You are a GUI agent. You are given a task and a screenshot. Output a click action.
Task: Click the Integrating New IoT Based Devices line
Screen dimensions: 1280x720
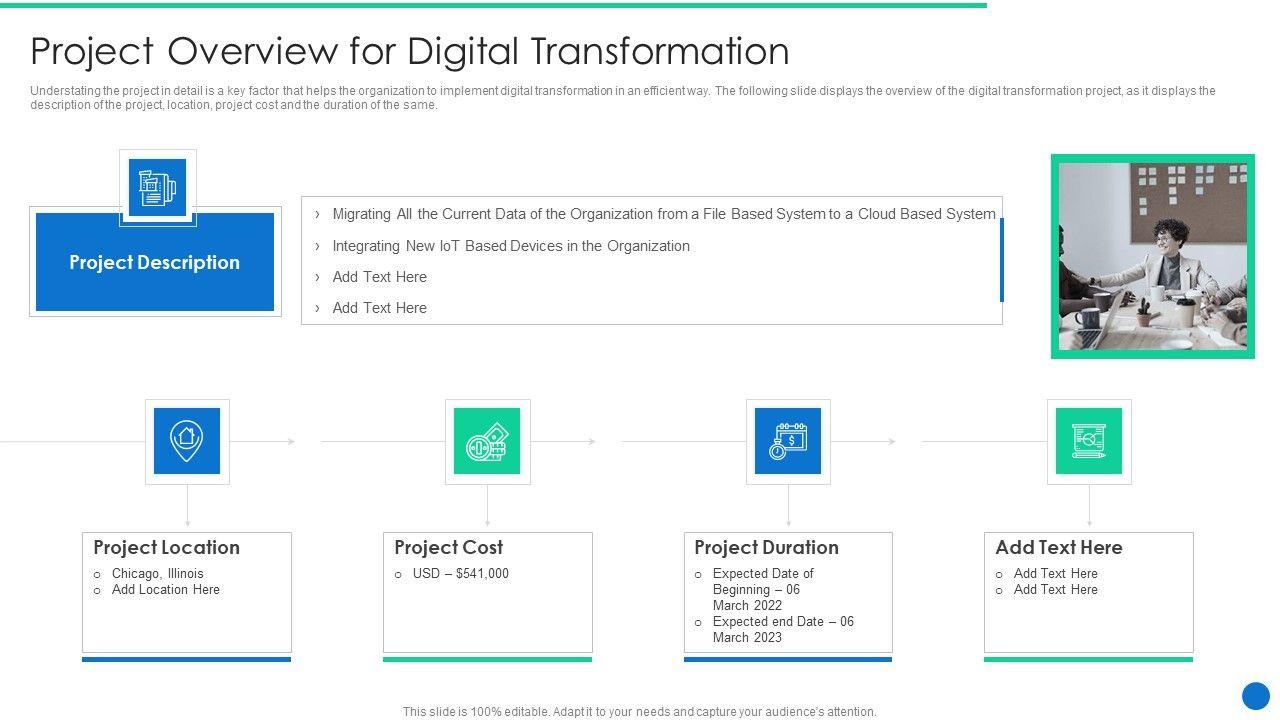[x=511, y=246]
